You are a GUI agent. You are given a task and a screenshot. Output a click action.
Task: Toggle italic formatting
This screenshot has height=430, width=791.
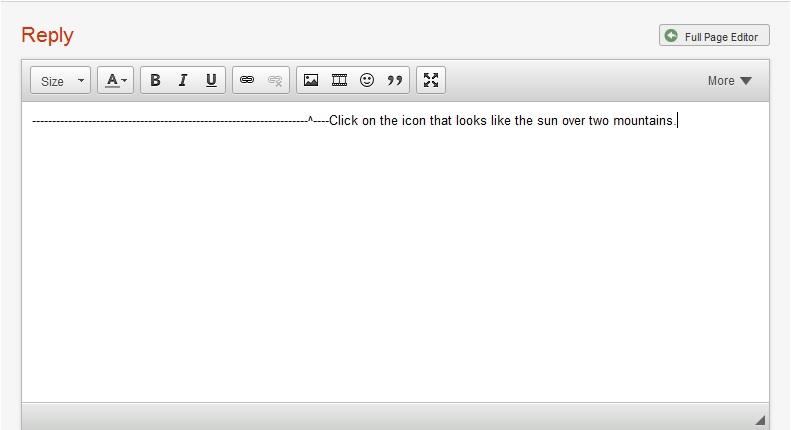click(x=183, y=81)
